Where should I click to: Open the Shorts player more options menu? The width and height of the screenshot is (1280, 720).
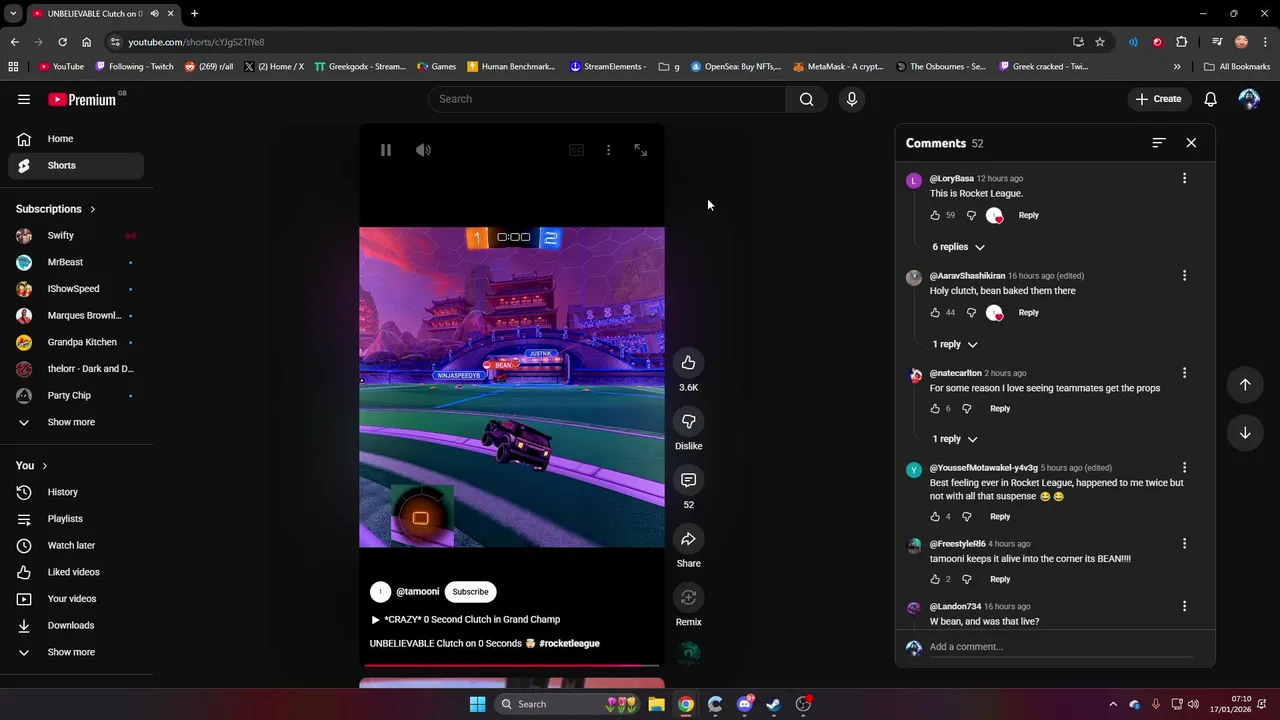tap(608, 150)
